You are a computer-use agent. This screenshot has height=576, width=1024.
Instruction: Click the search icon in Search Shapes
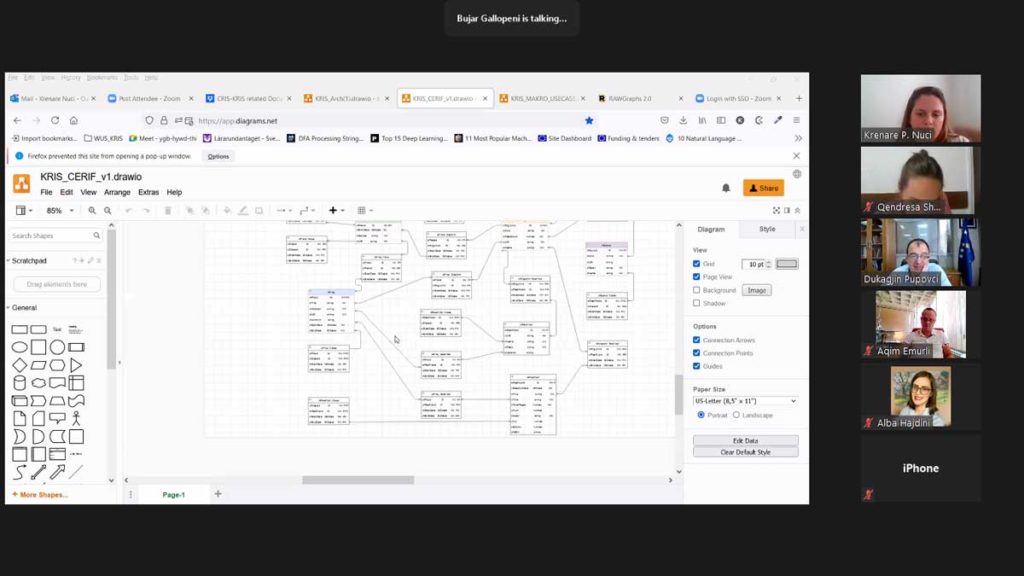[x=97, y=236]
